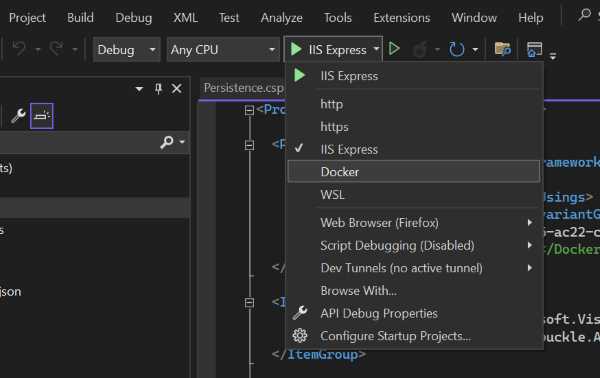Viewport: 600px width, 378px height.
Task: Open the Window menu
Action: pyautogui.click(x=474, y=18)
